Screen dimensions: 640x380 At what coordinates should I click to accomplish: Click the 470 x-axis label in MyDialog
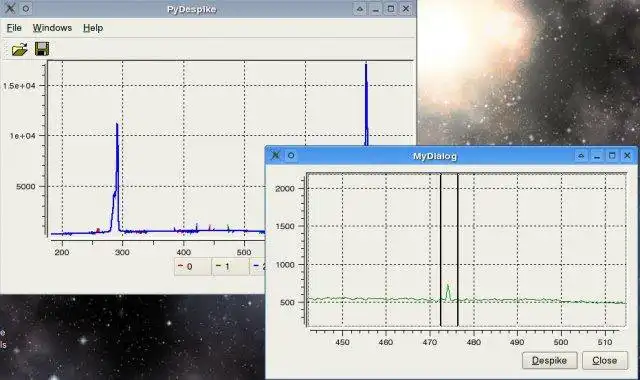tap(429, 342)
